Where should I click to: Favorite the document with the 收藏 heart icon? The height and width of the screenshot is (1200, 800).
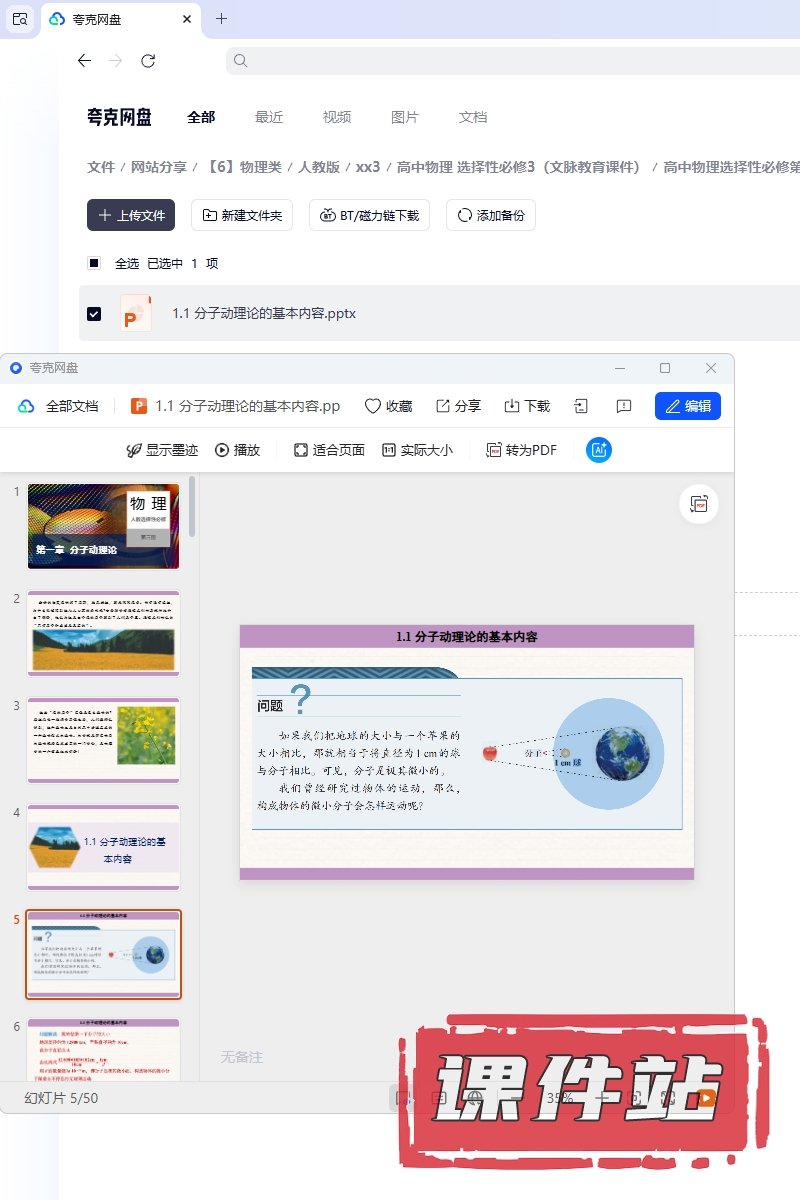(388, 406)
